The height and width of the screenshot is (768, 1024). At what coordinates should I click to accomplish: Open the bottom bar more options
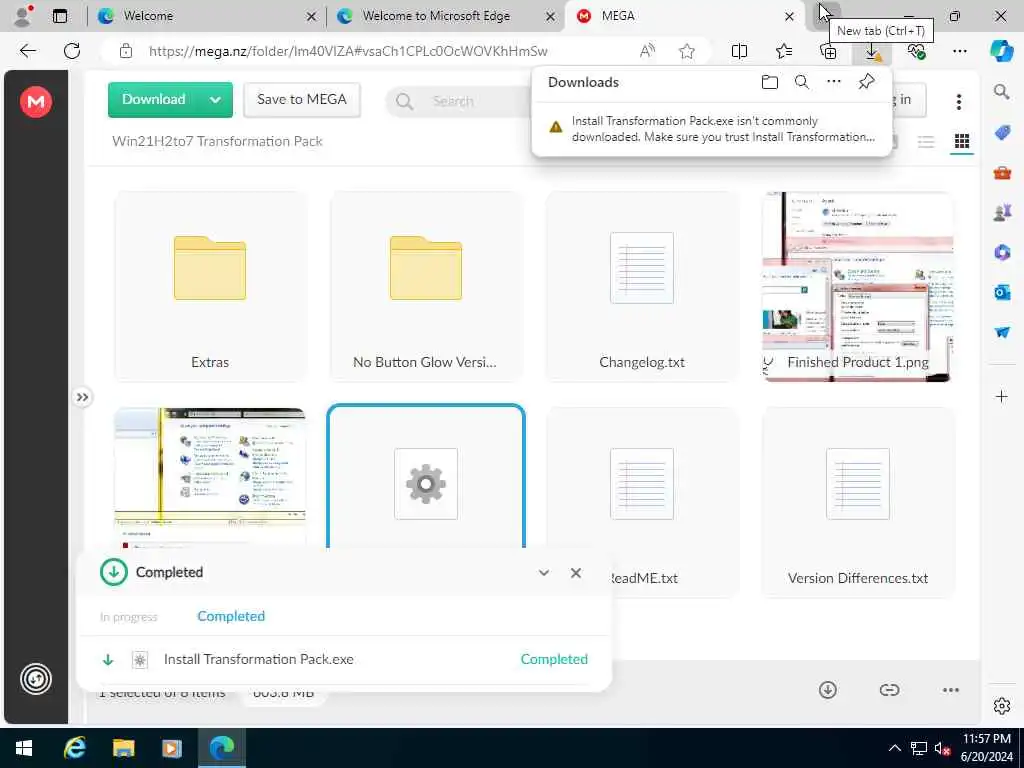pos(951,690)
